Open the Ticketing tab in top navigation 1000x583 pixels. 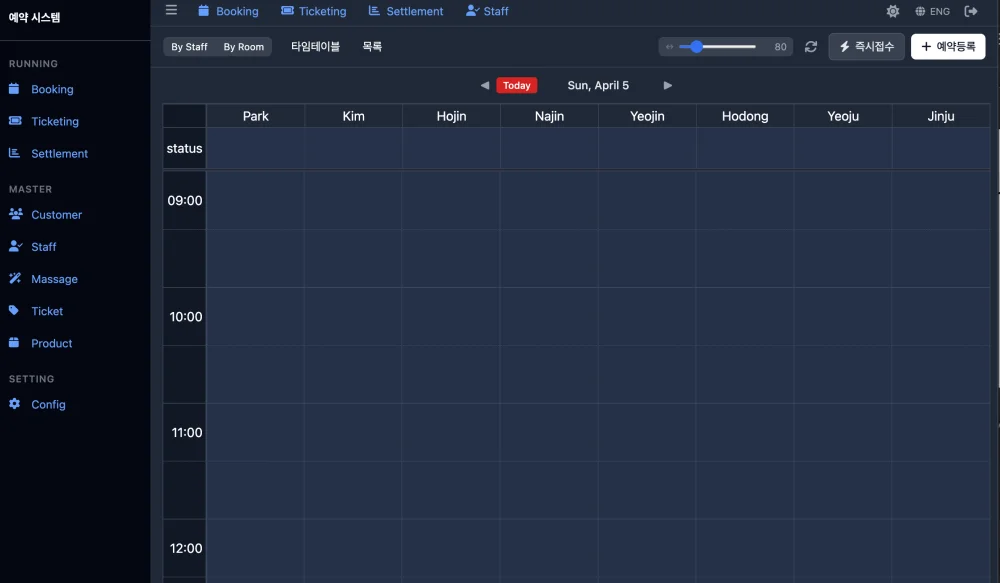(x=314, y=11)
